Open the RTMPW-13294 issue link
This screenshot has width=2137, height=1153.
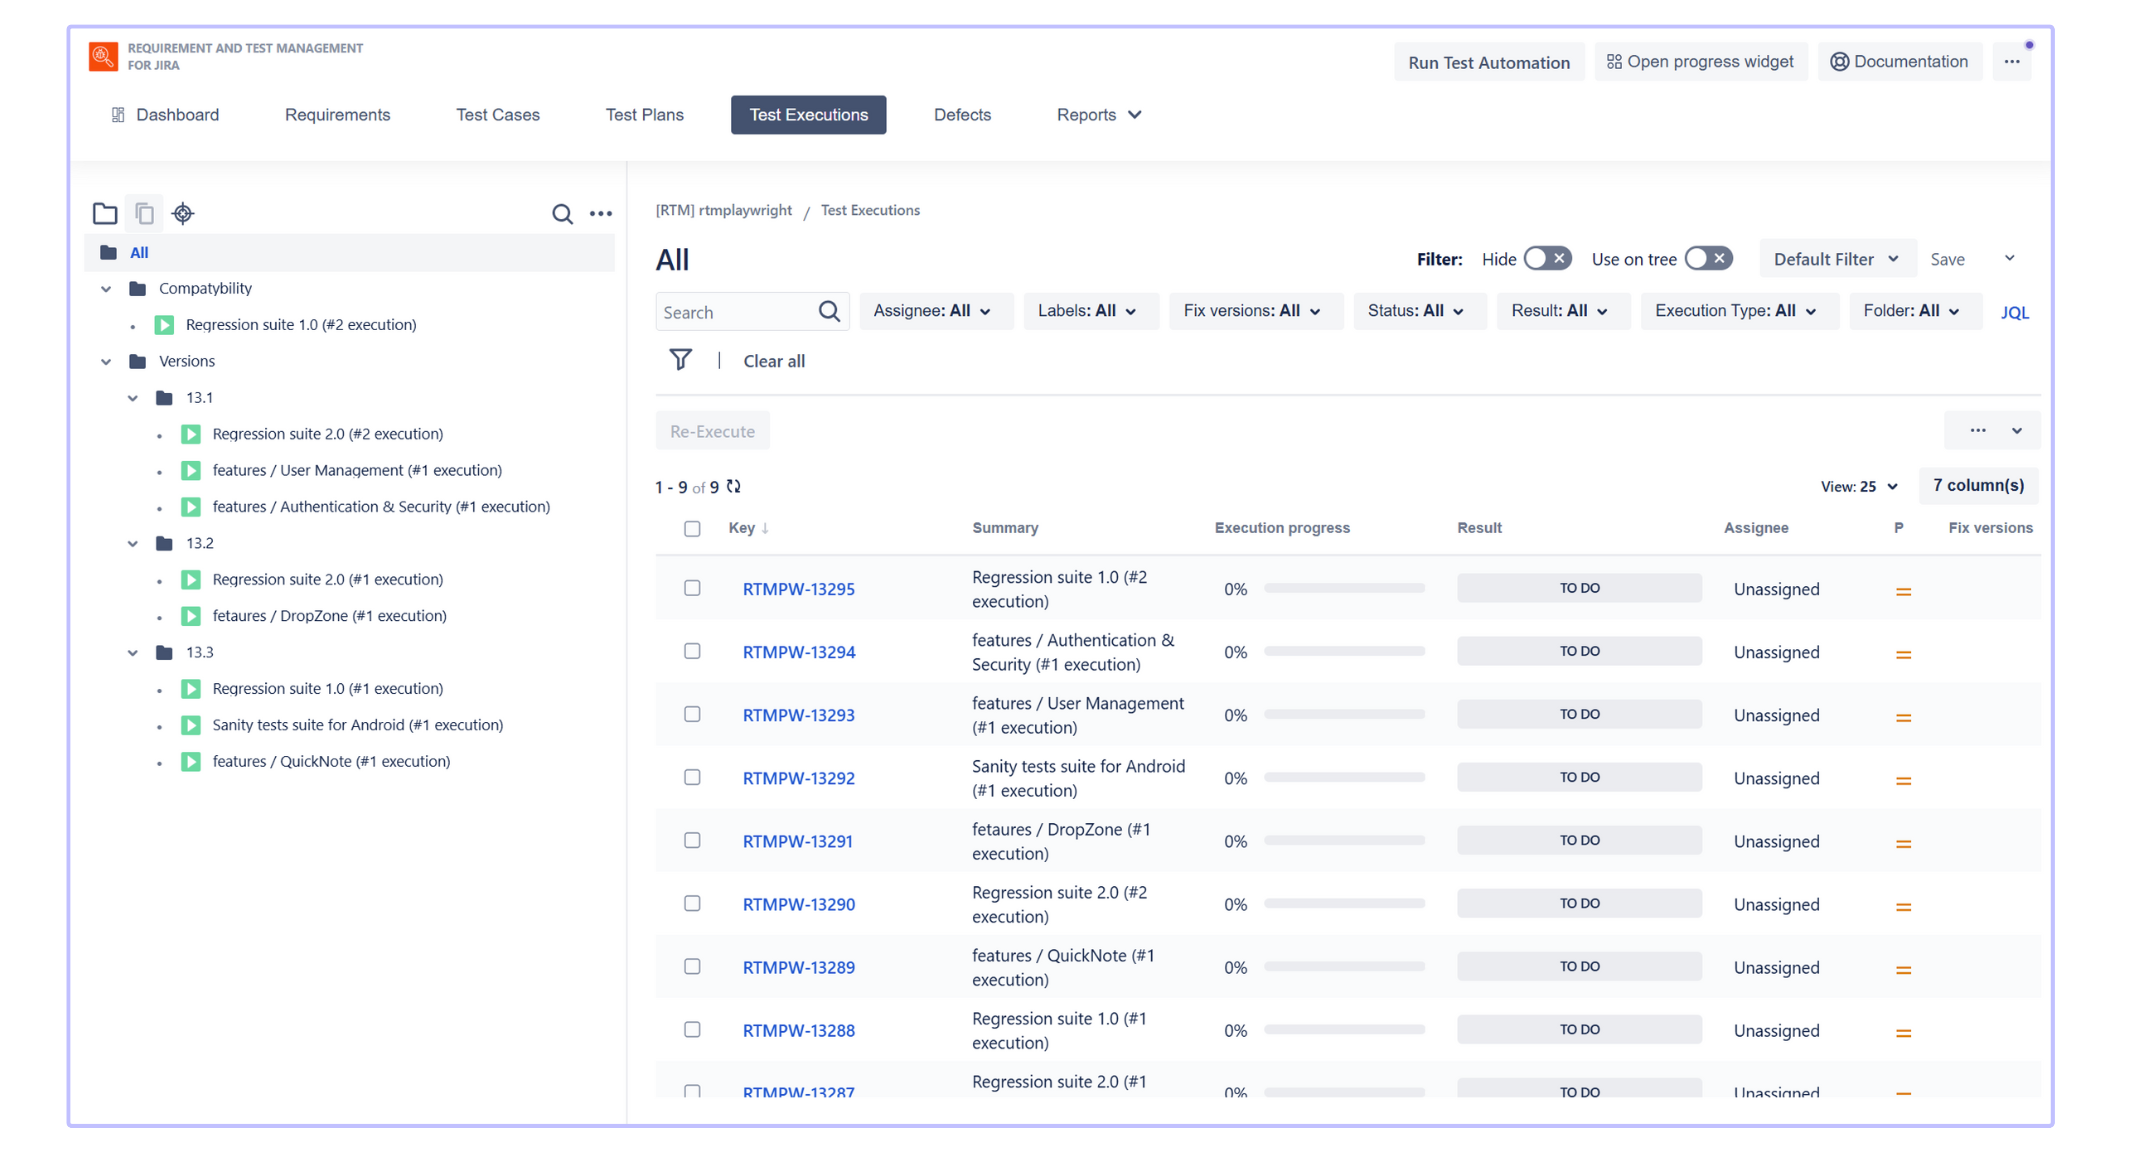pos(798,652)
